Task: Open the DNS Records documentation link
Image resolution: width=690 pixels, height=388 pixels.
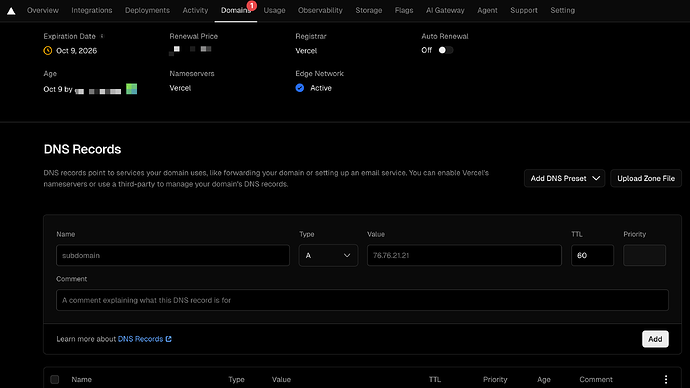Action: point(144,339)
